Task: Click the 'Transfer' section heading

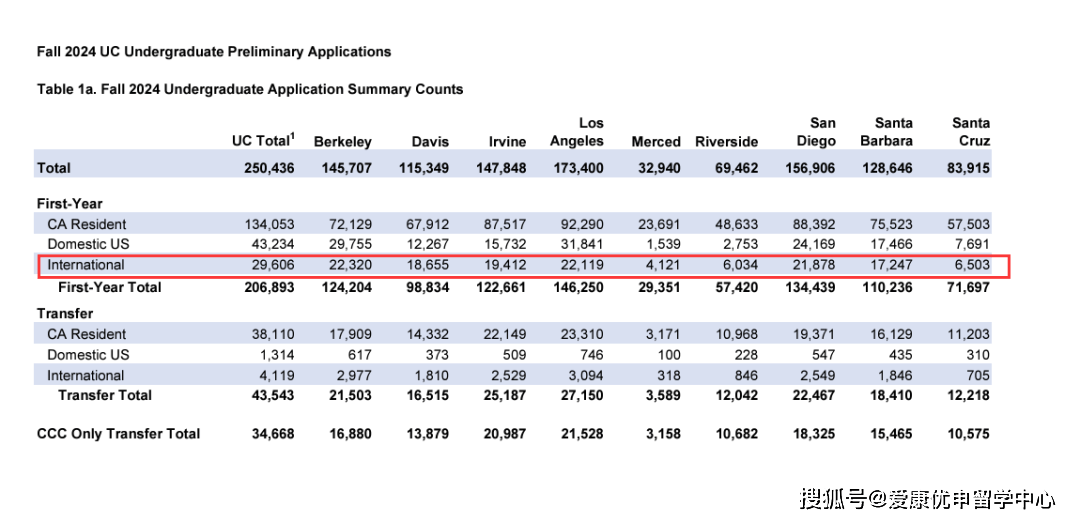Action: tap(65, 314)
